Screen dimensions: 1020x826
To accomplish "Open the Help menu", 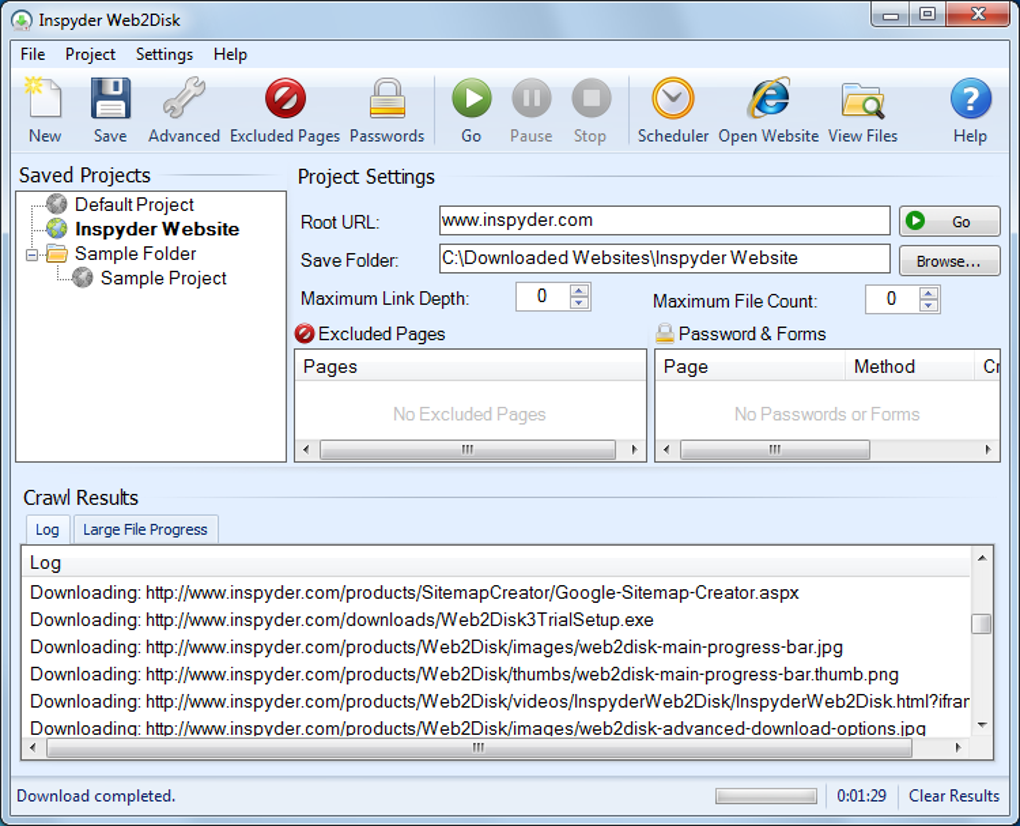I will (230, 55).
